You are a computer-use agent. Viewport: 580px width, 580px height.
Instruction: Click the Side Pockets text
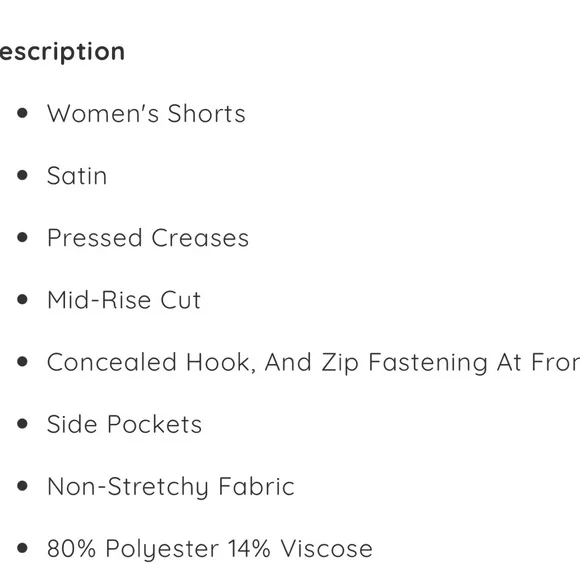125,424
